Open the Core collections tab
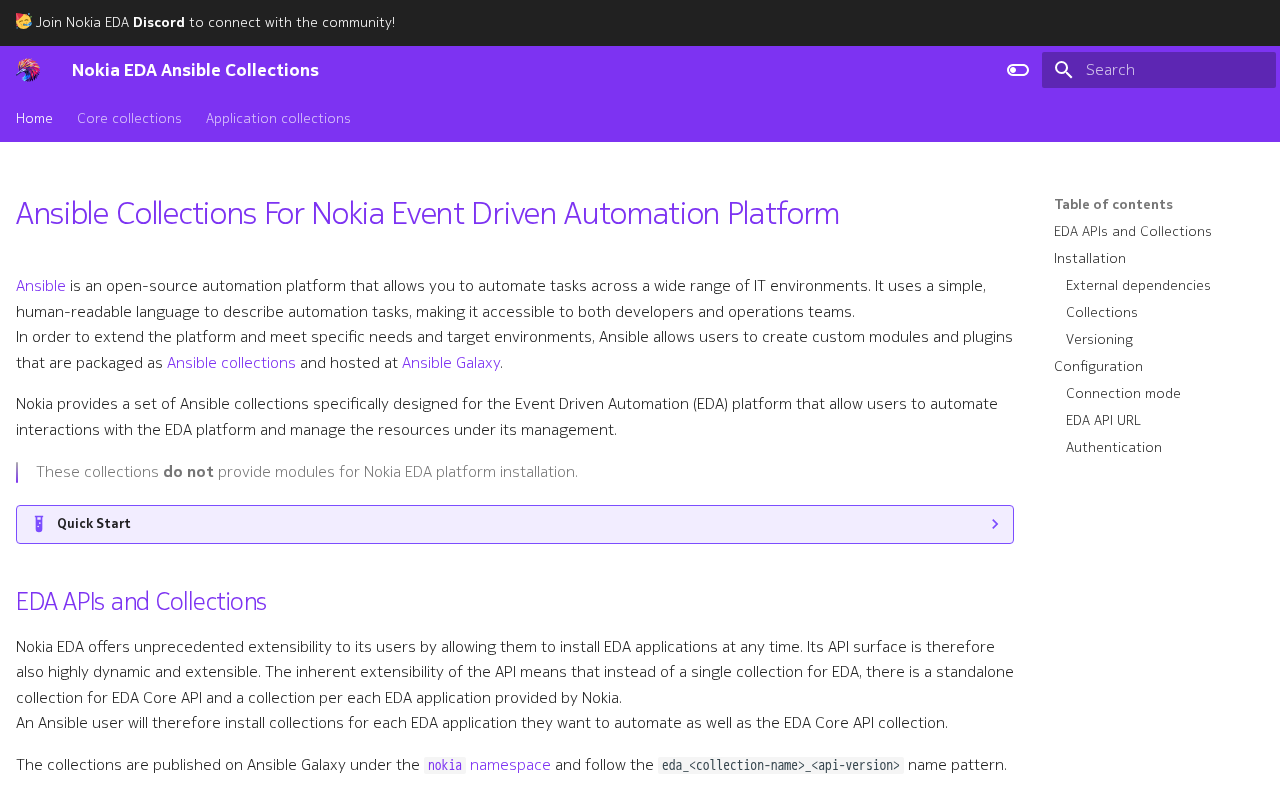 [129, 118]
